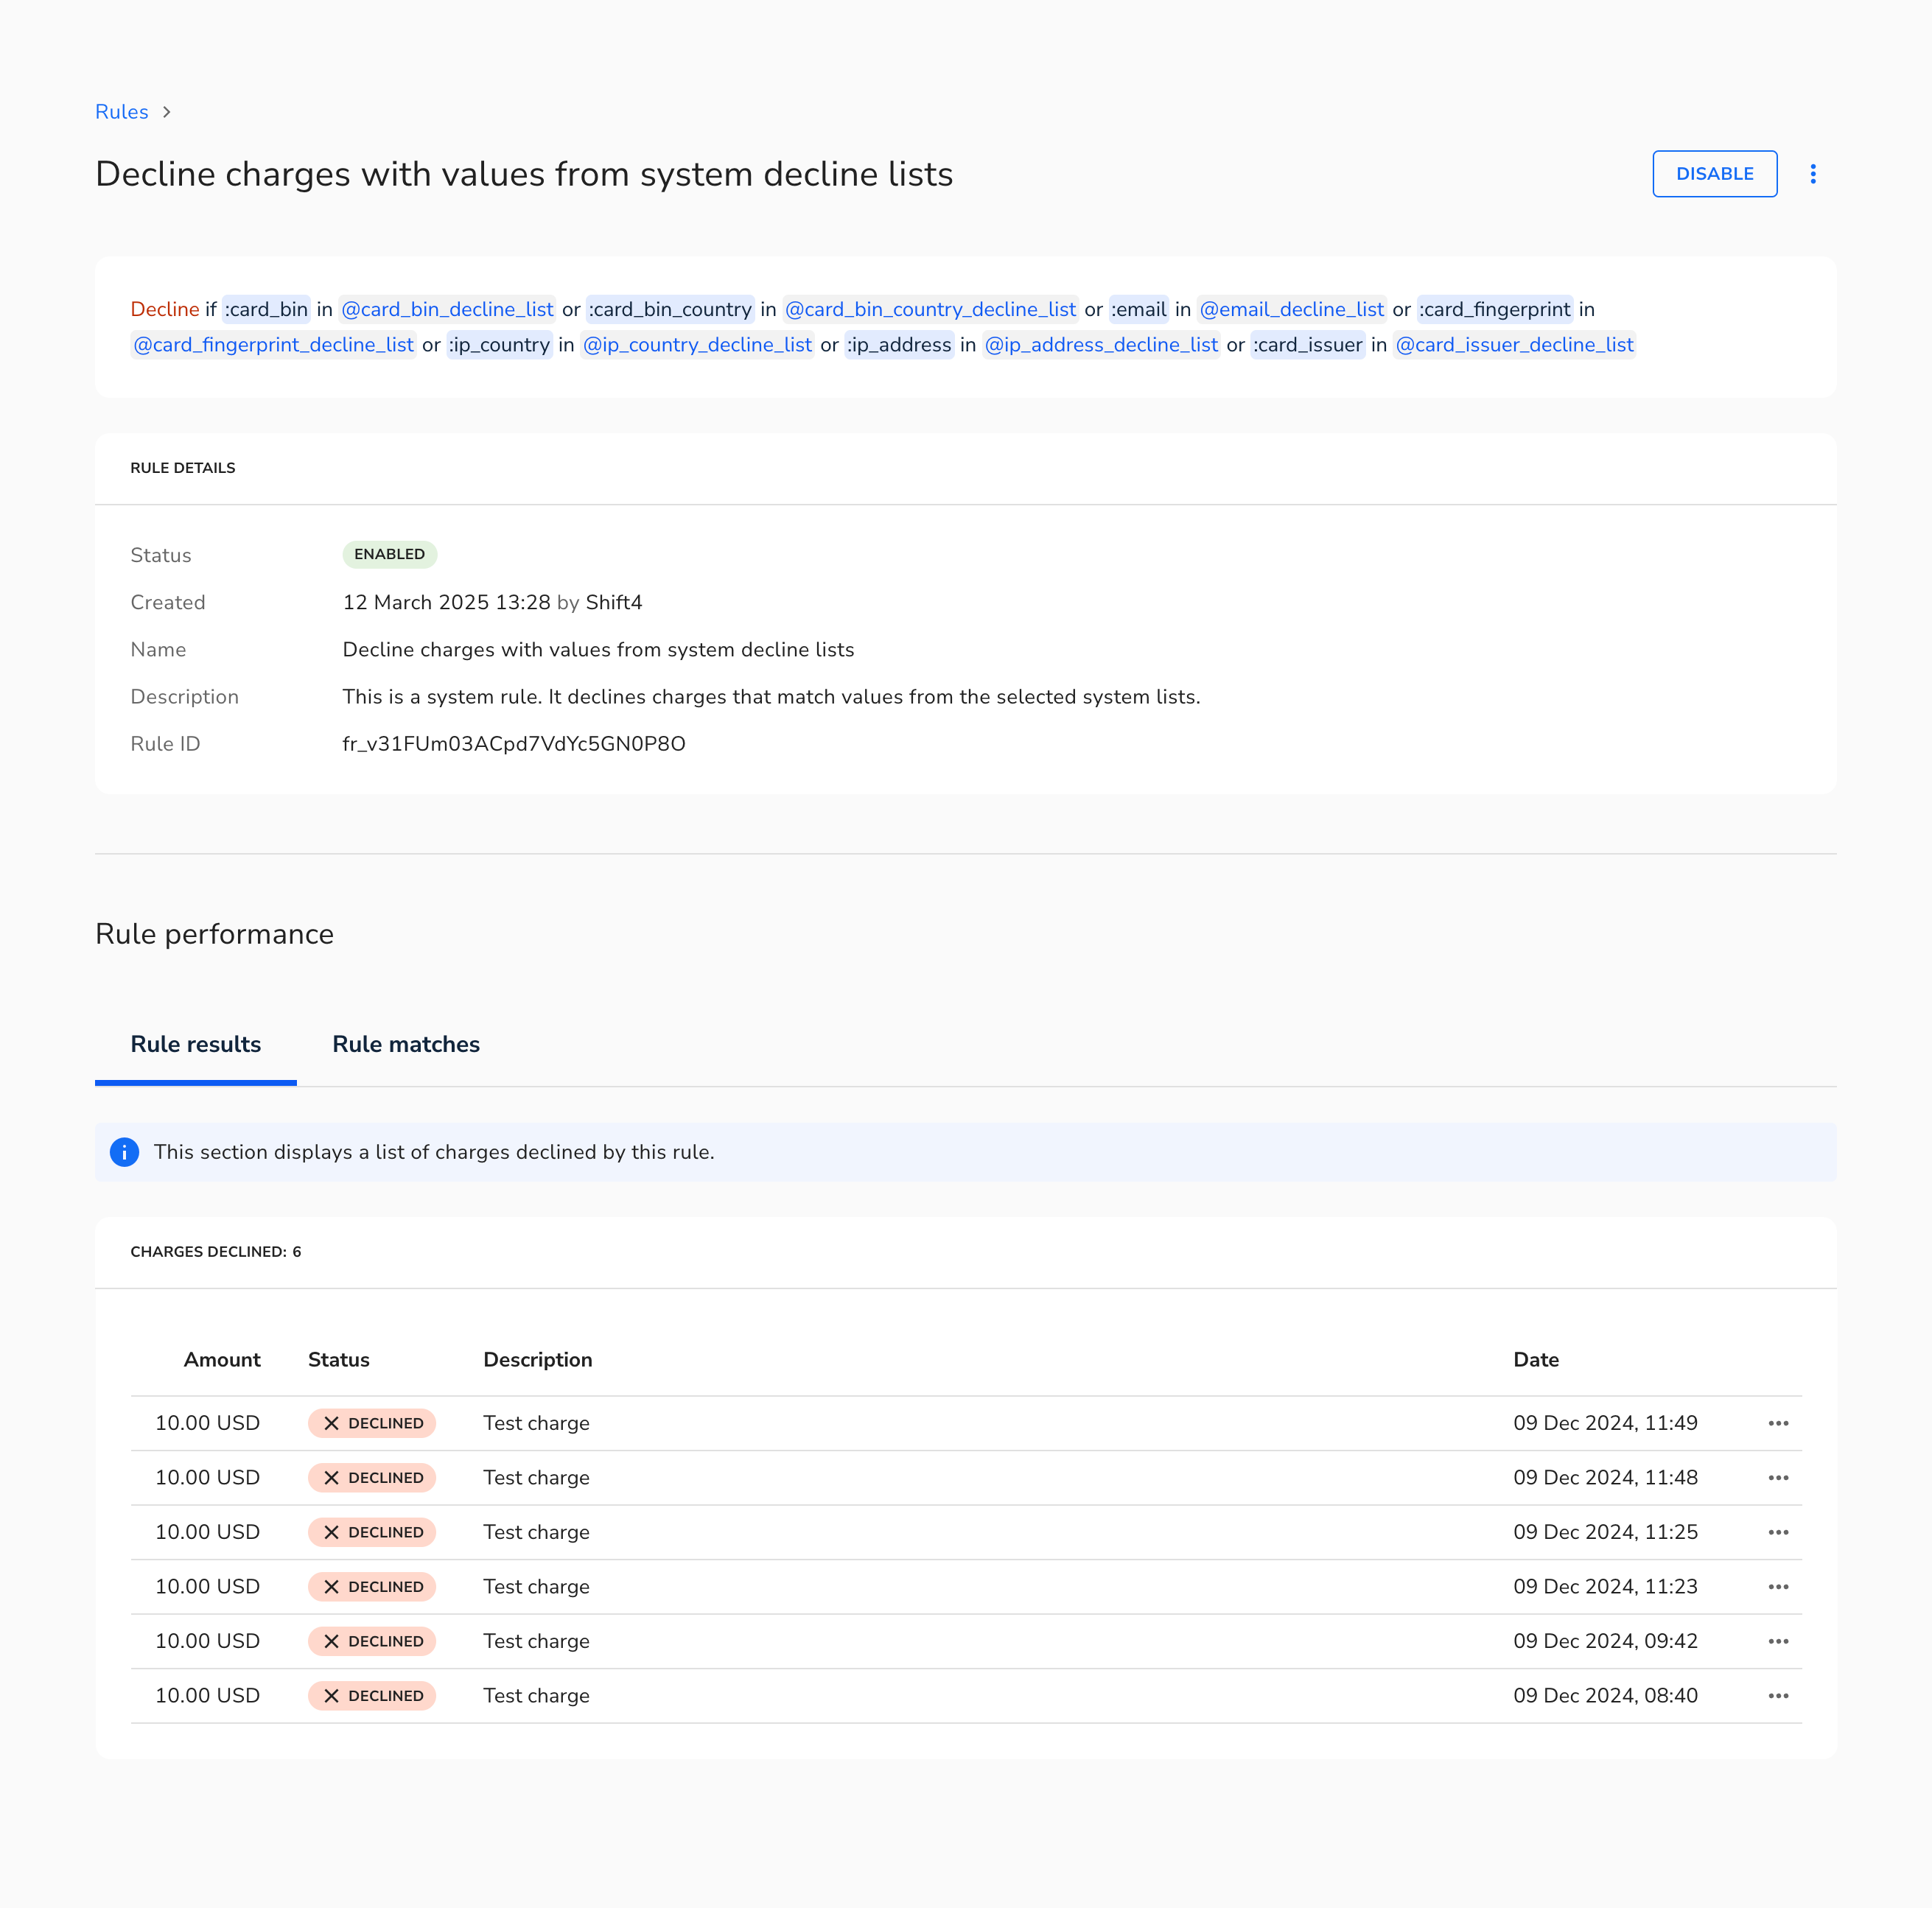Click the Created date 12 March 2025 13:28
1932x1908 pixels.
click(447, 602)
